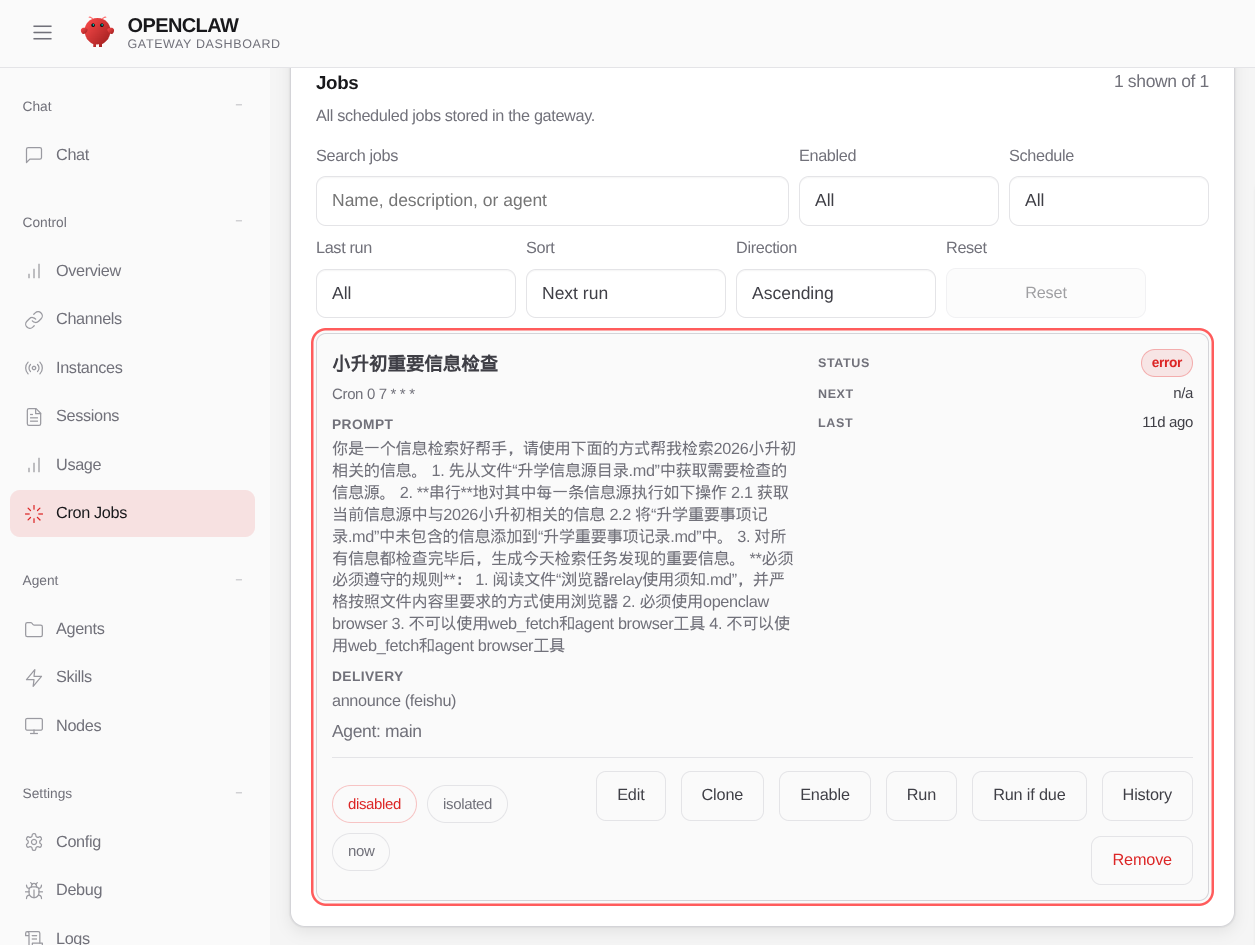Click the Instances broadcast icon

pyautogui.click(x=34, y=368)
